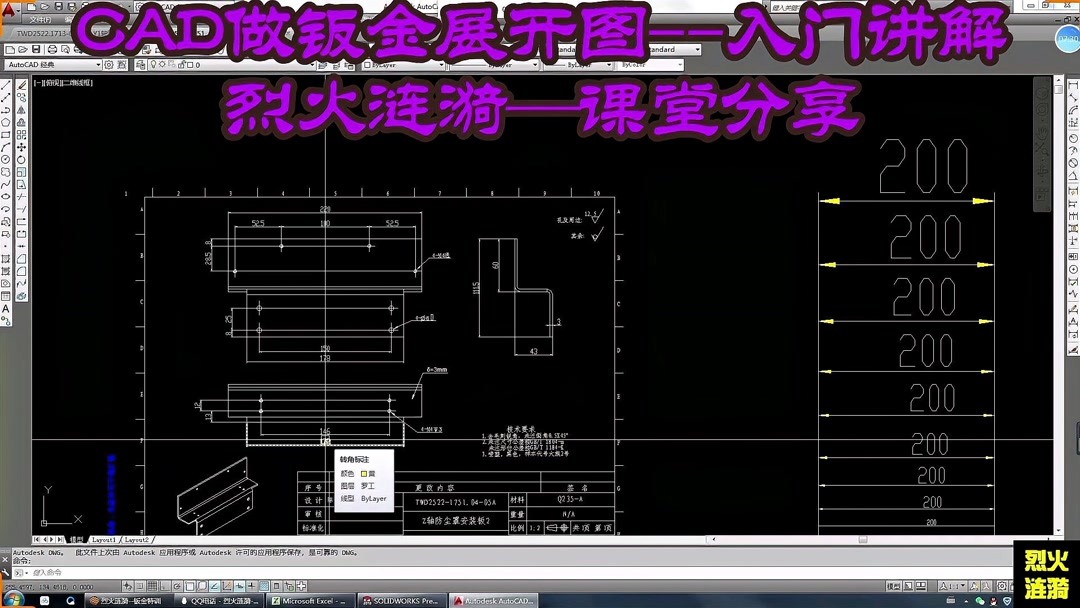
Task: Switch to the Layout1 tab
Action: pyautogui.click(x=105, y=539)
